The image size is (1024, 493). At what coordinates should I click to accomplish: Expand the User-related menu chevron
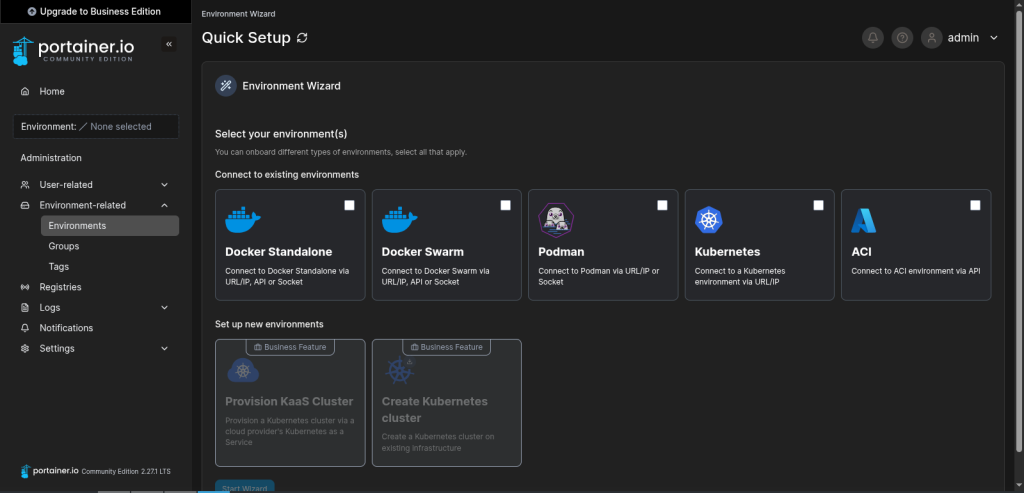click(165, 185)
